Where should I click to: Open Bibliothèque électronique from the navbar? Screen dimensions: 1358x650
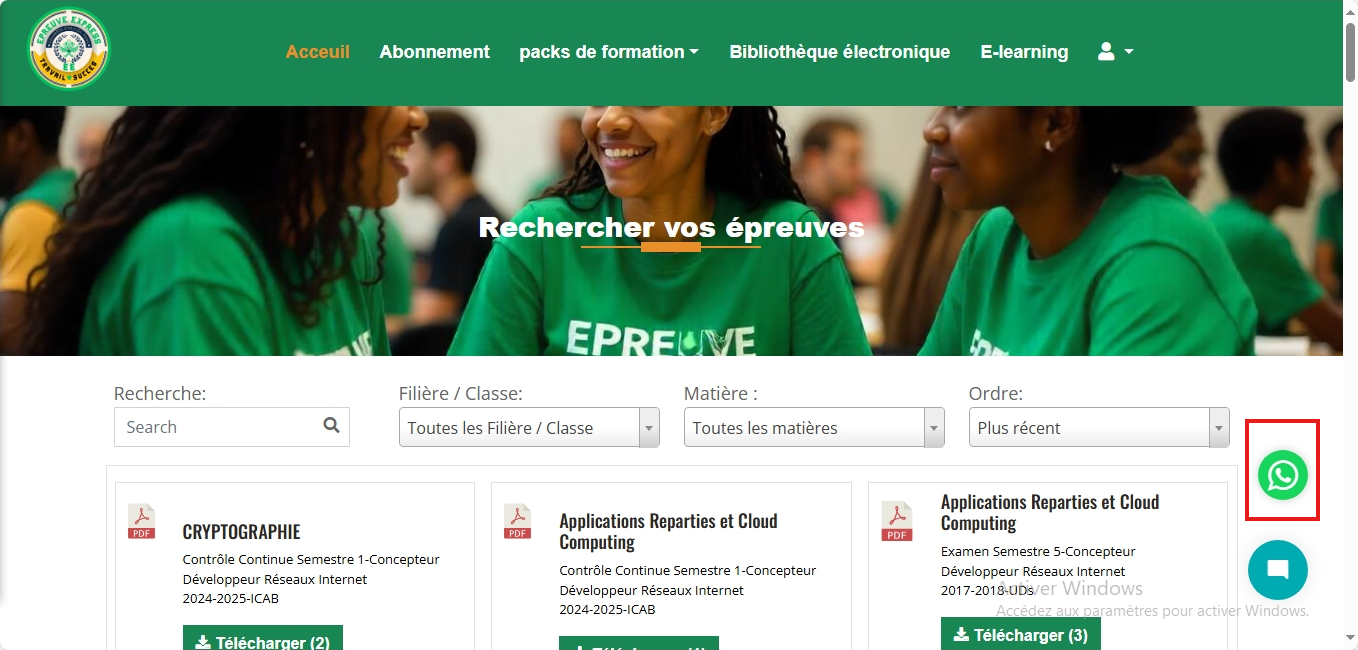point(840,52)
